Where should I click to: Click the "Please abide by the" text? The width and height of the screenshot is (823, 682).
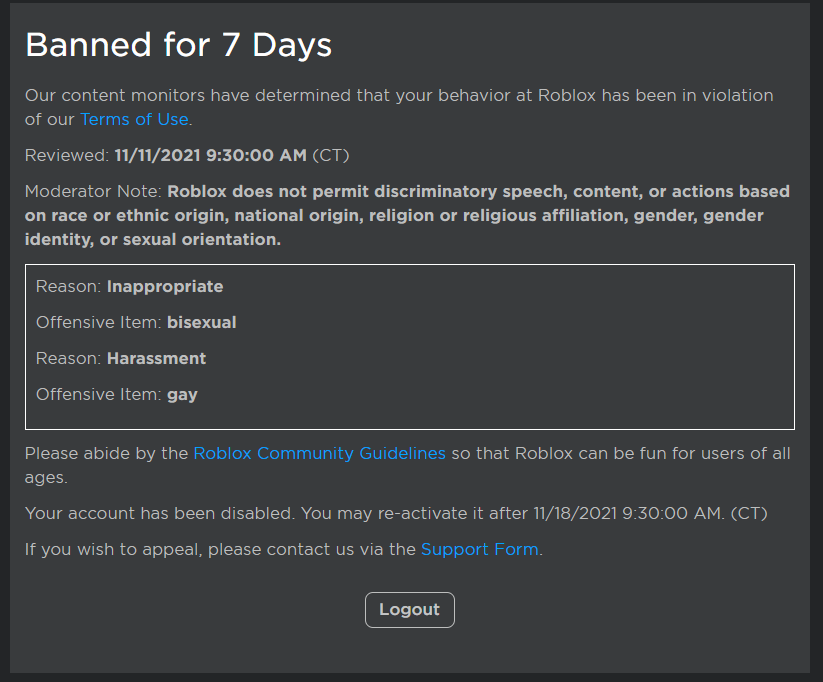106,453
